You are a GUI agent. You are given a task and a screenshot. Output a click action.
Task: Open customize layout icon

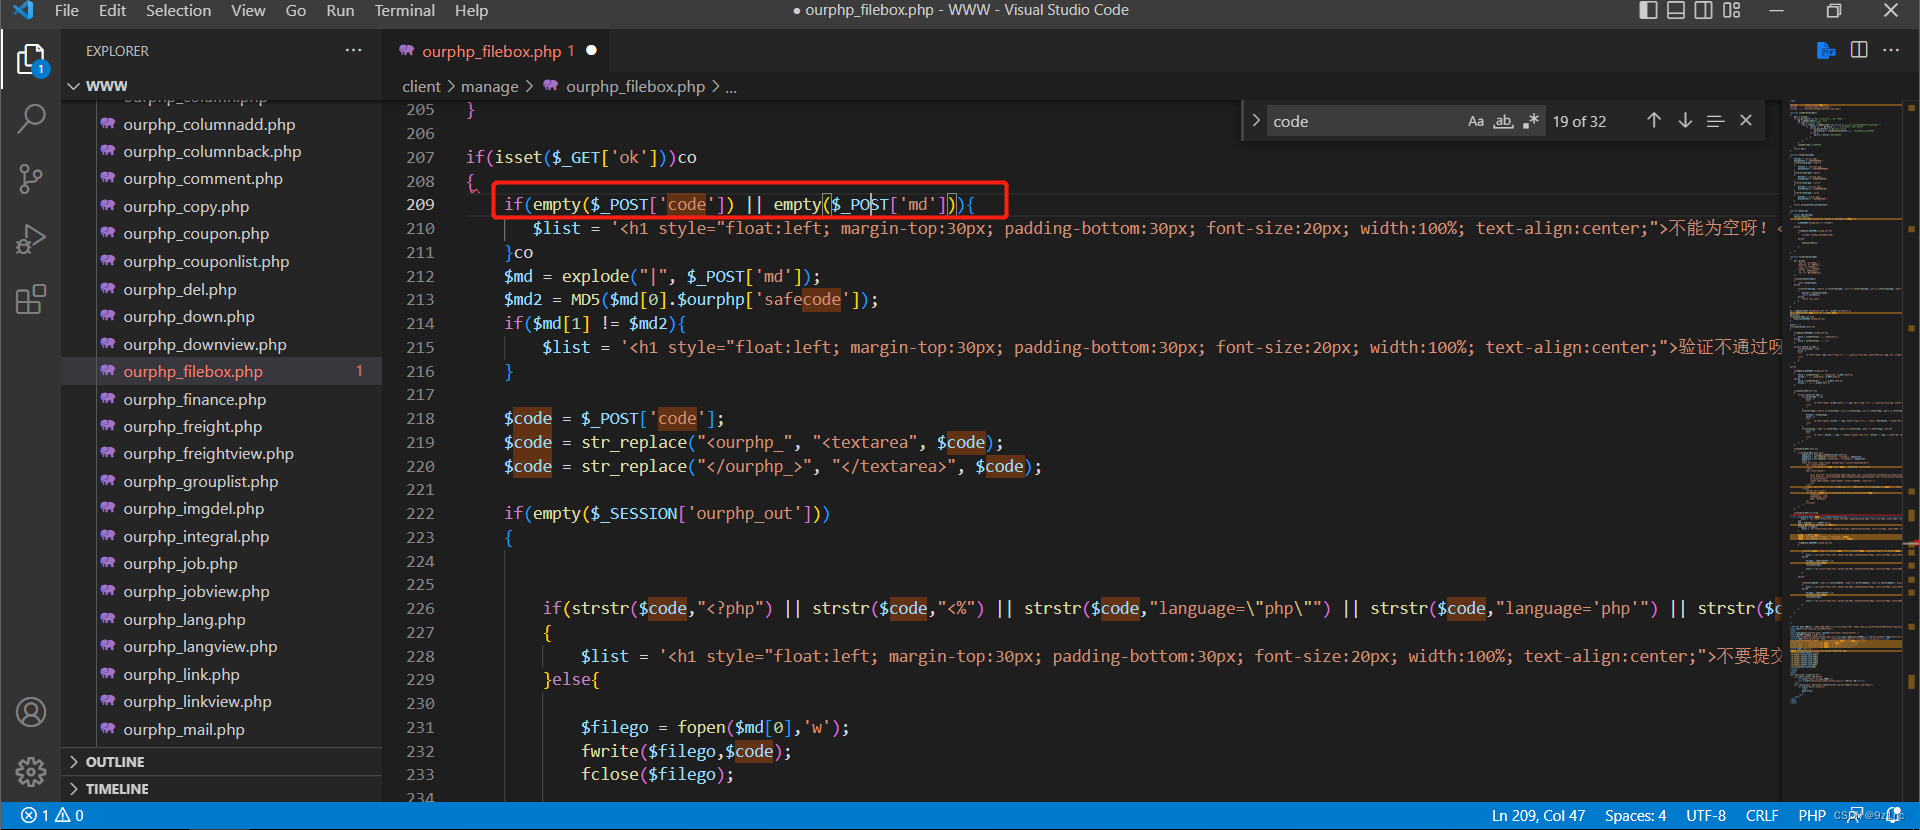[x=1732, y=10]
